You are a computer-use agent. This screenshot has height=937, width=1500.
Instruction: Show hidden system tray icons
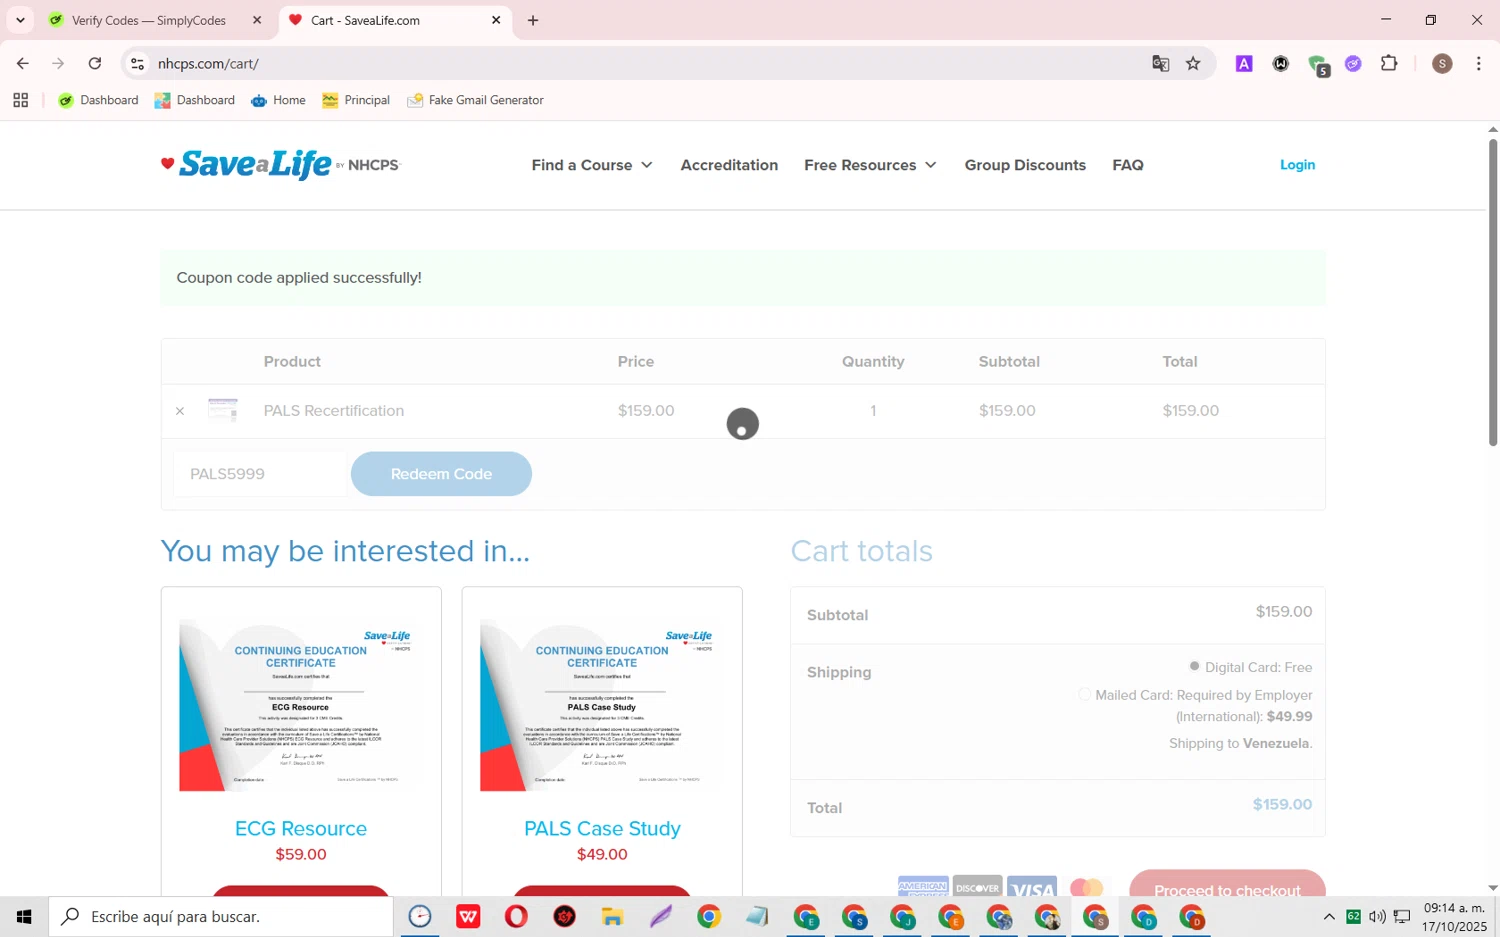[1329, 916]
